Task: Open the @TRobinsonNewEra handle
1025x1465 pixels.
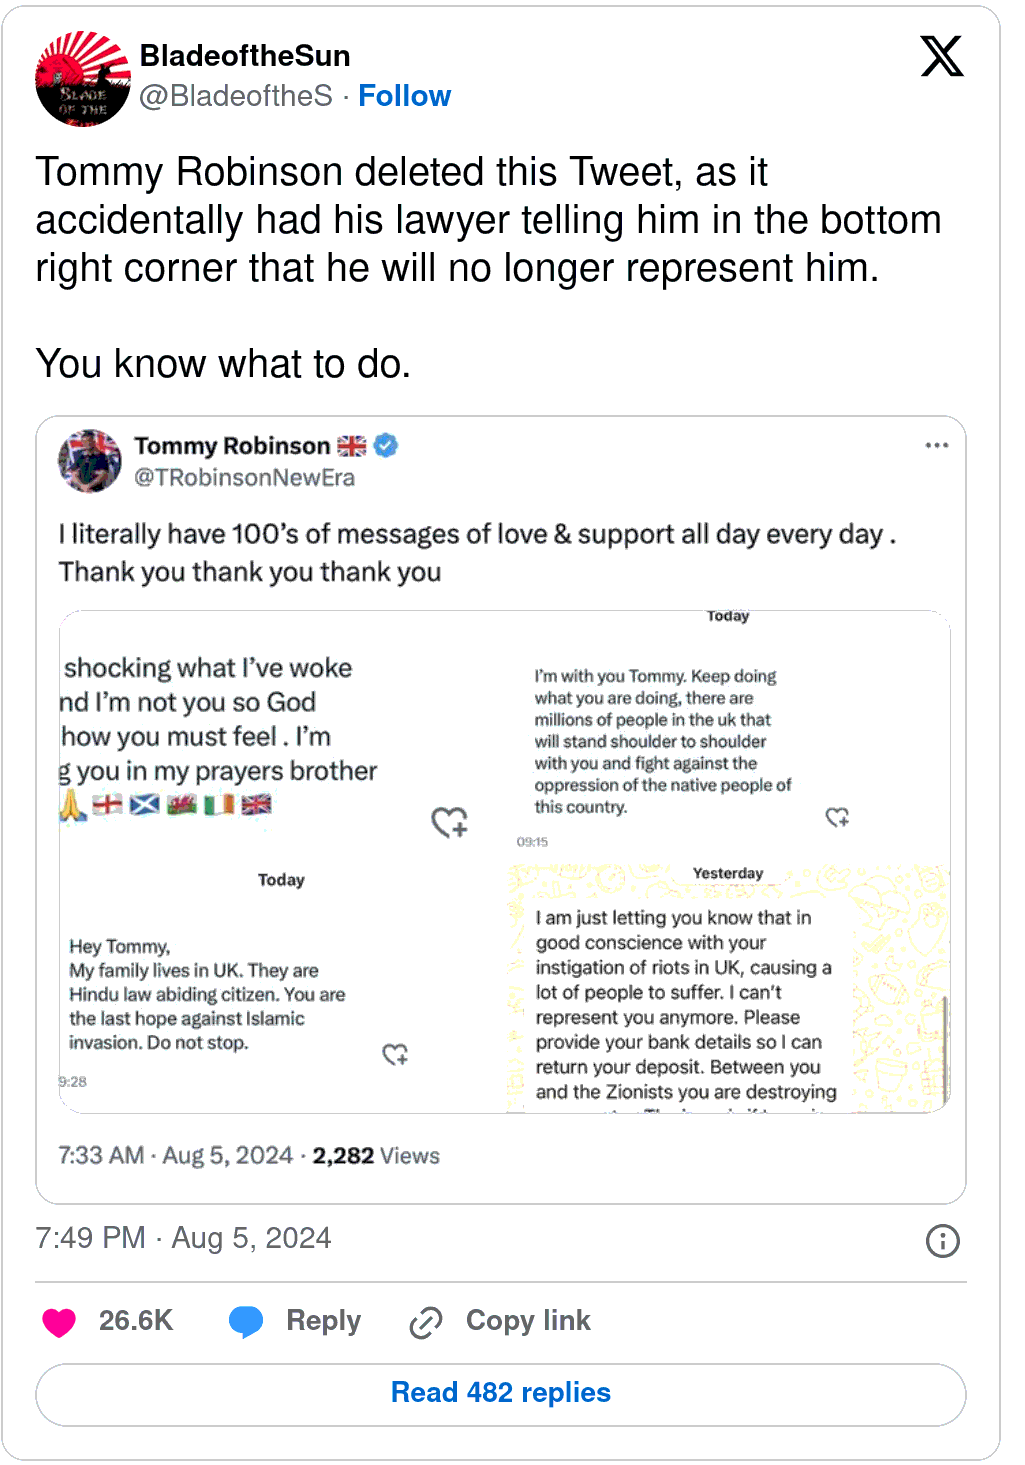Action: (x=244, y=478)
